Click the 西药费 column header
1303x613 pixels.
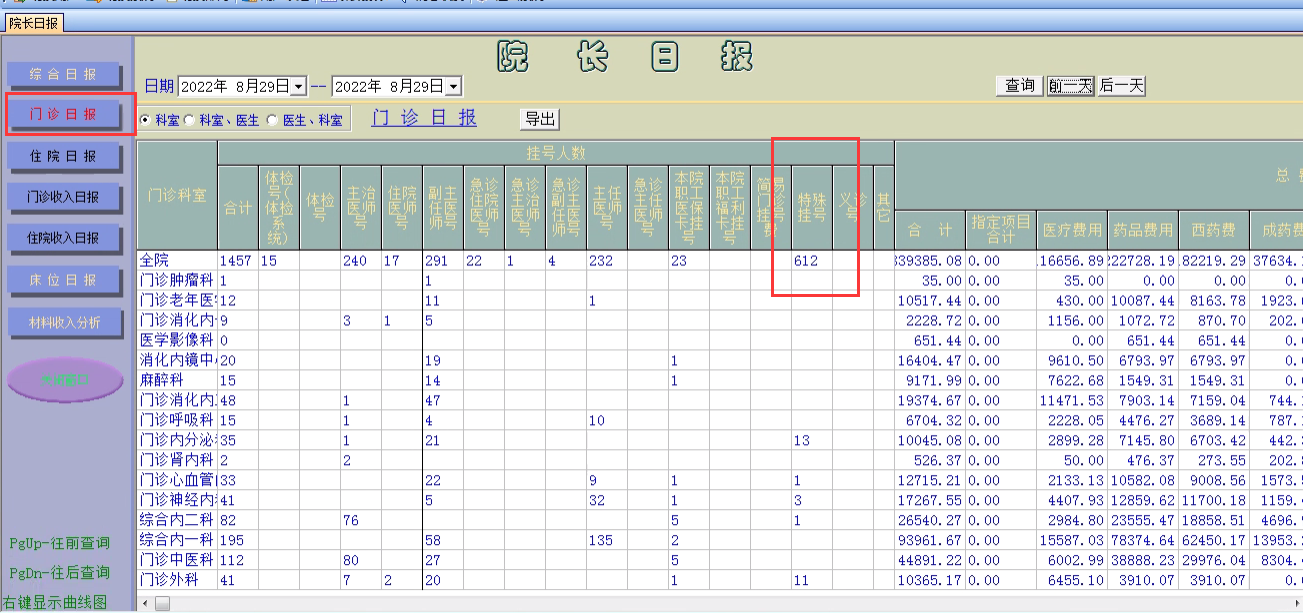pos(1213,230)
